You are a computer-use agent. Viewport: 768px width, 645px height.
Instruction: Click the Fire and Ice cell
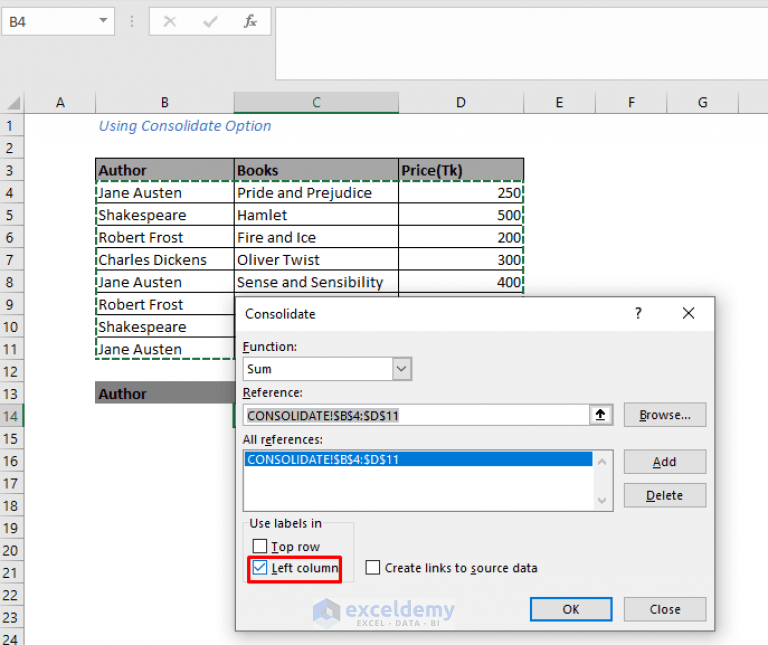tap(316, 238)
